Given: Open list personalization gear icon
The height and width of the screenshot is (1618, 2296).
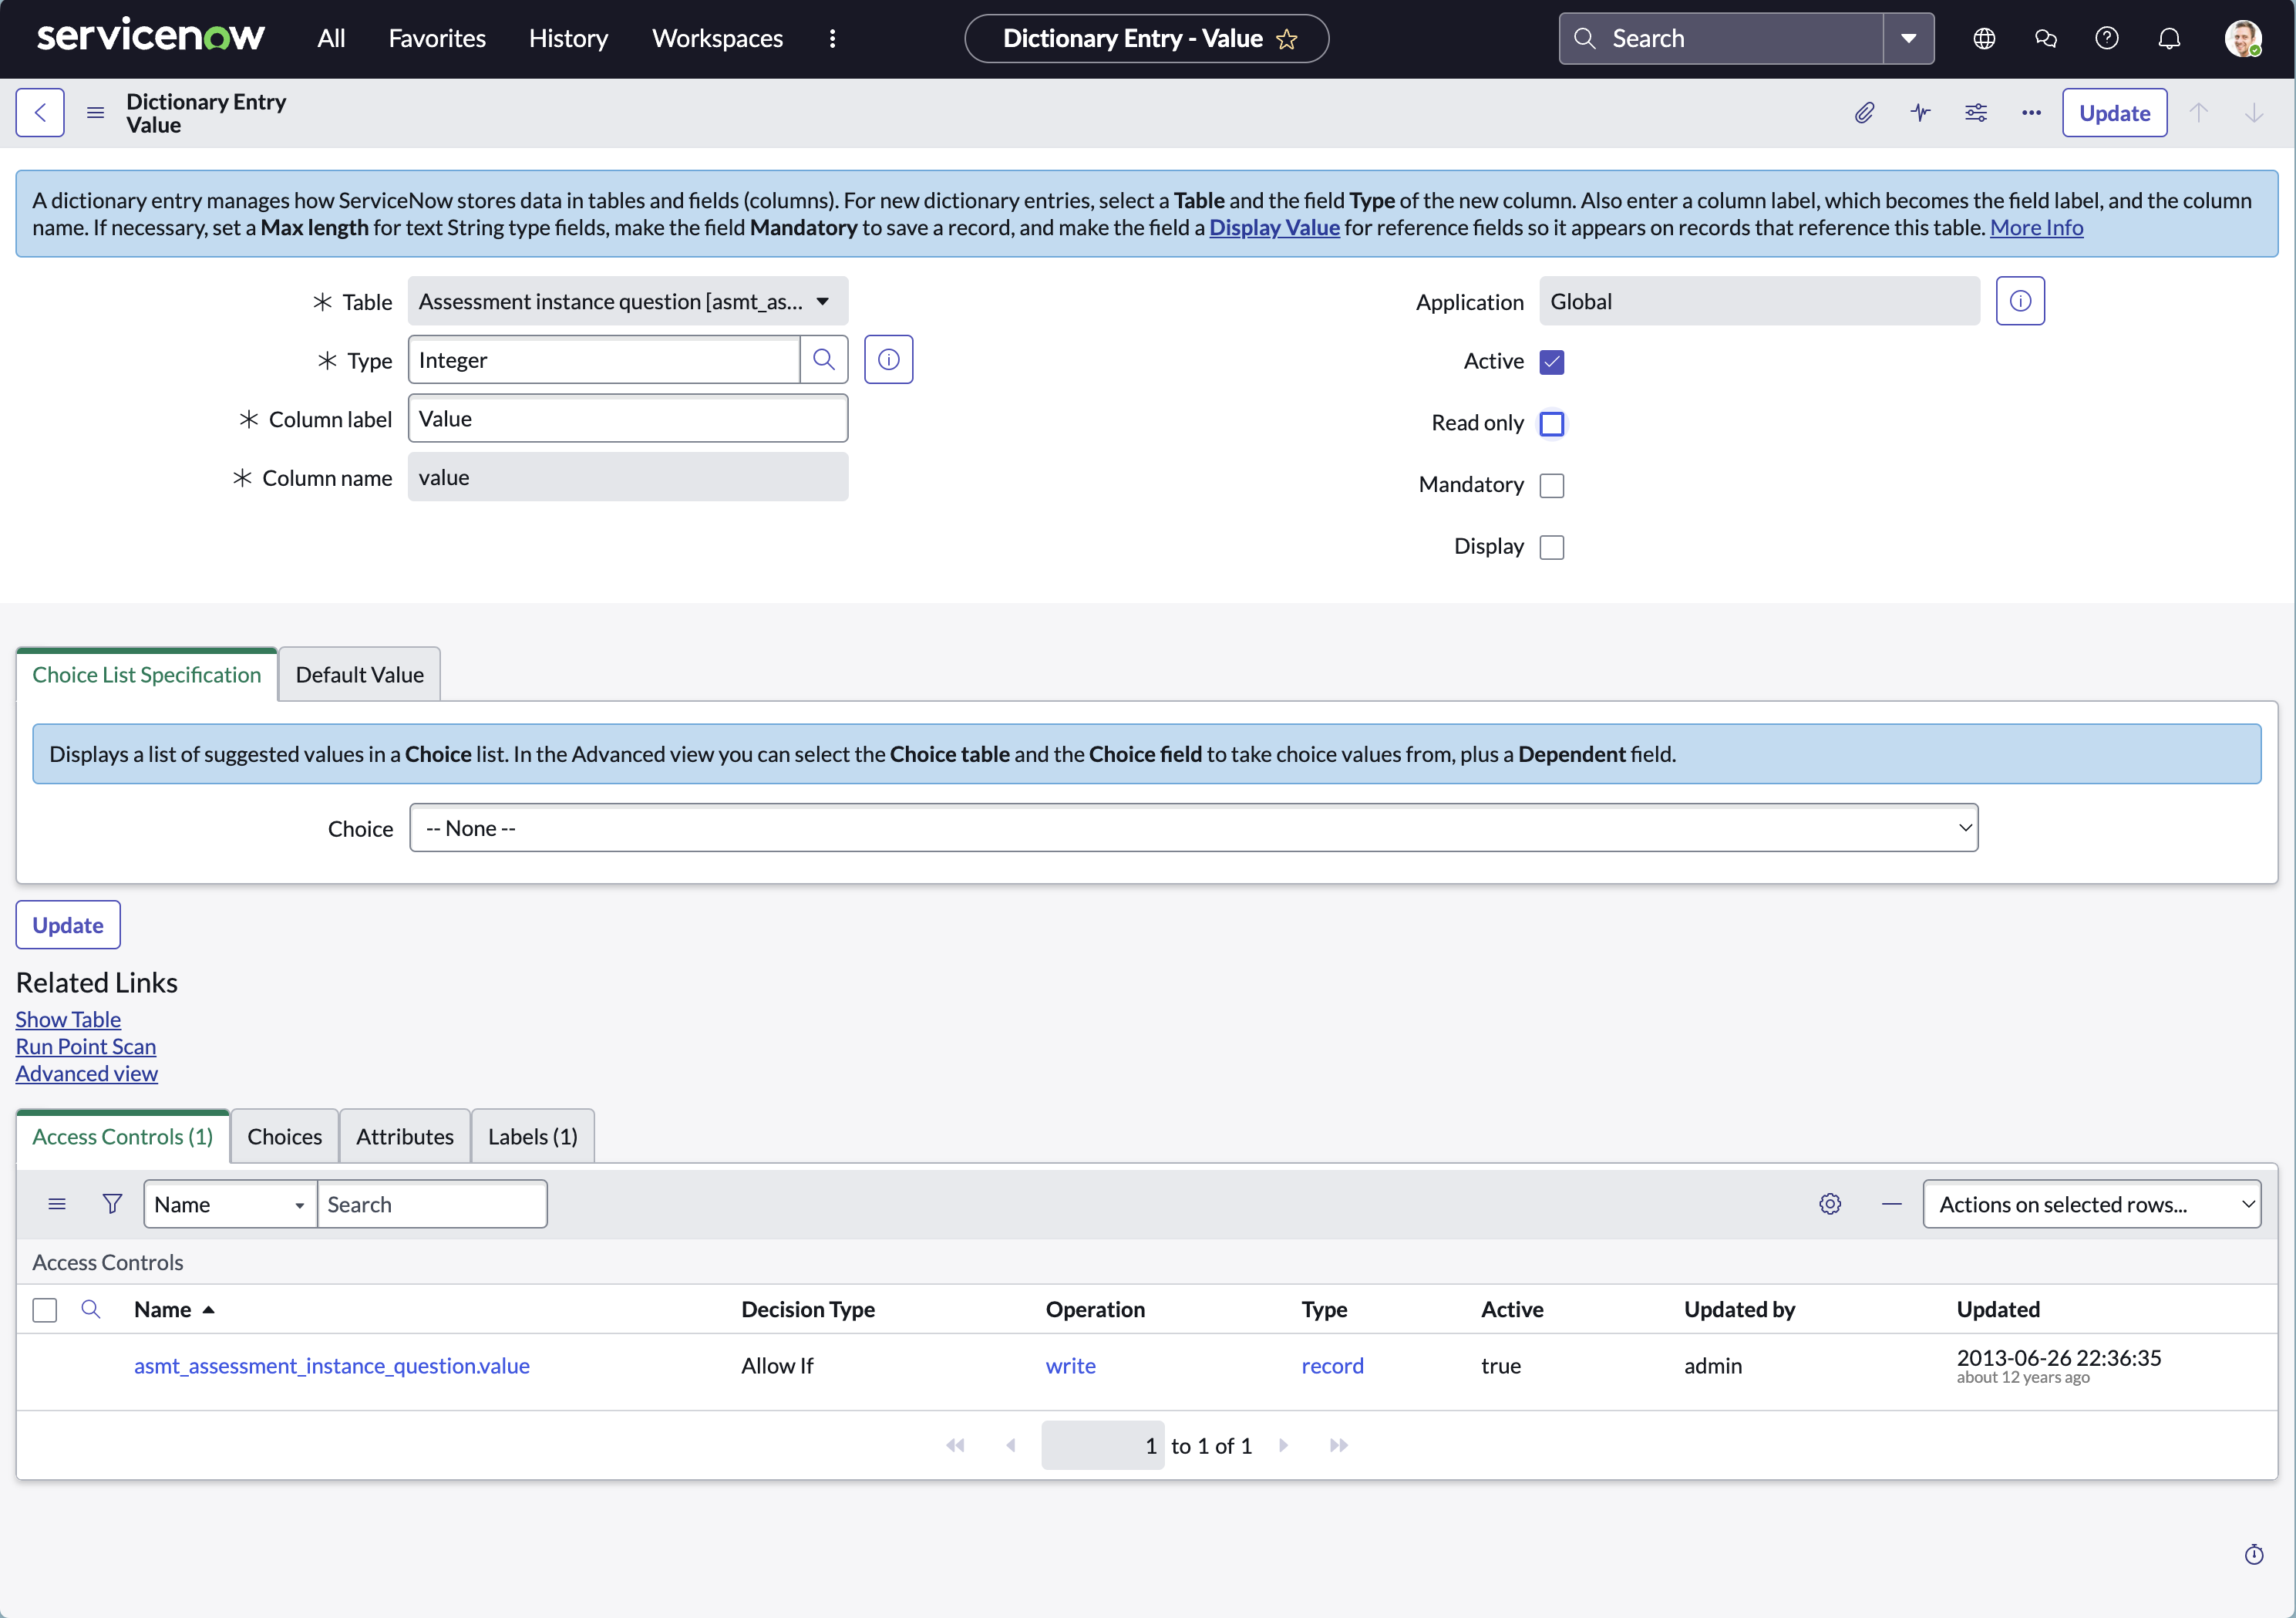Looking at the screenshot, I should click(1830, 1204).
